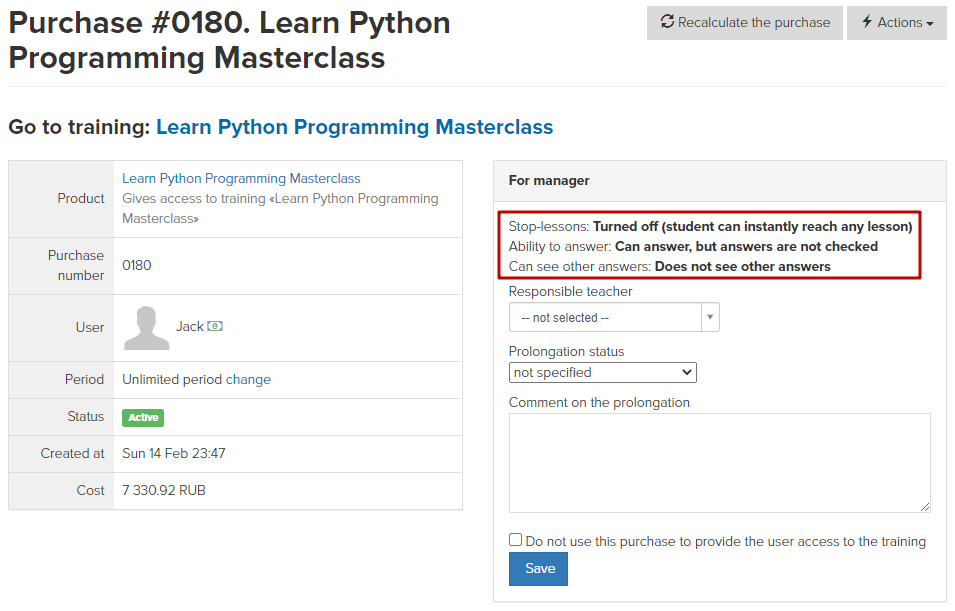Click the 'Status' row label
Screen dimensions: 955x611
coord(86,417)
